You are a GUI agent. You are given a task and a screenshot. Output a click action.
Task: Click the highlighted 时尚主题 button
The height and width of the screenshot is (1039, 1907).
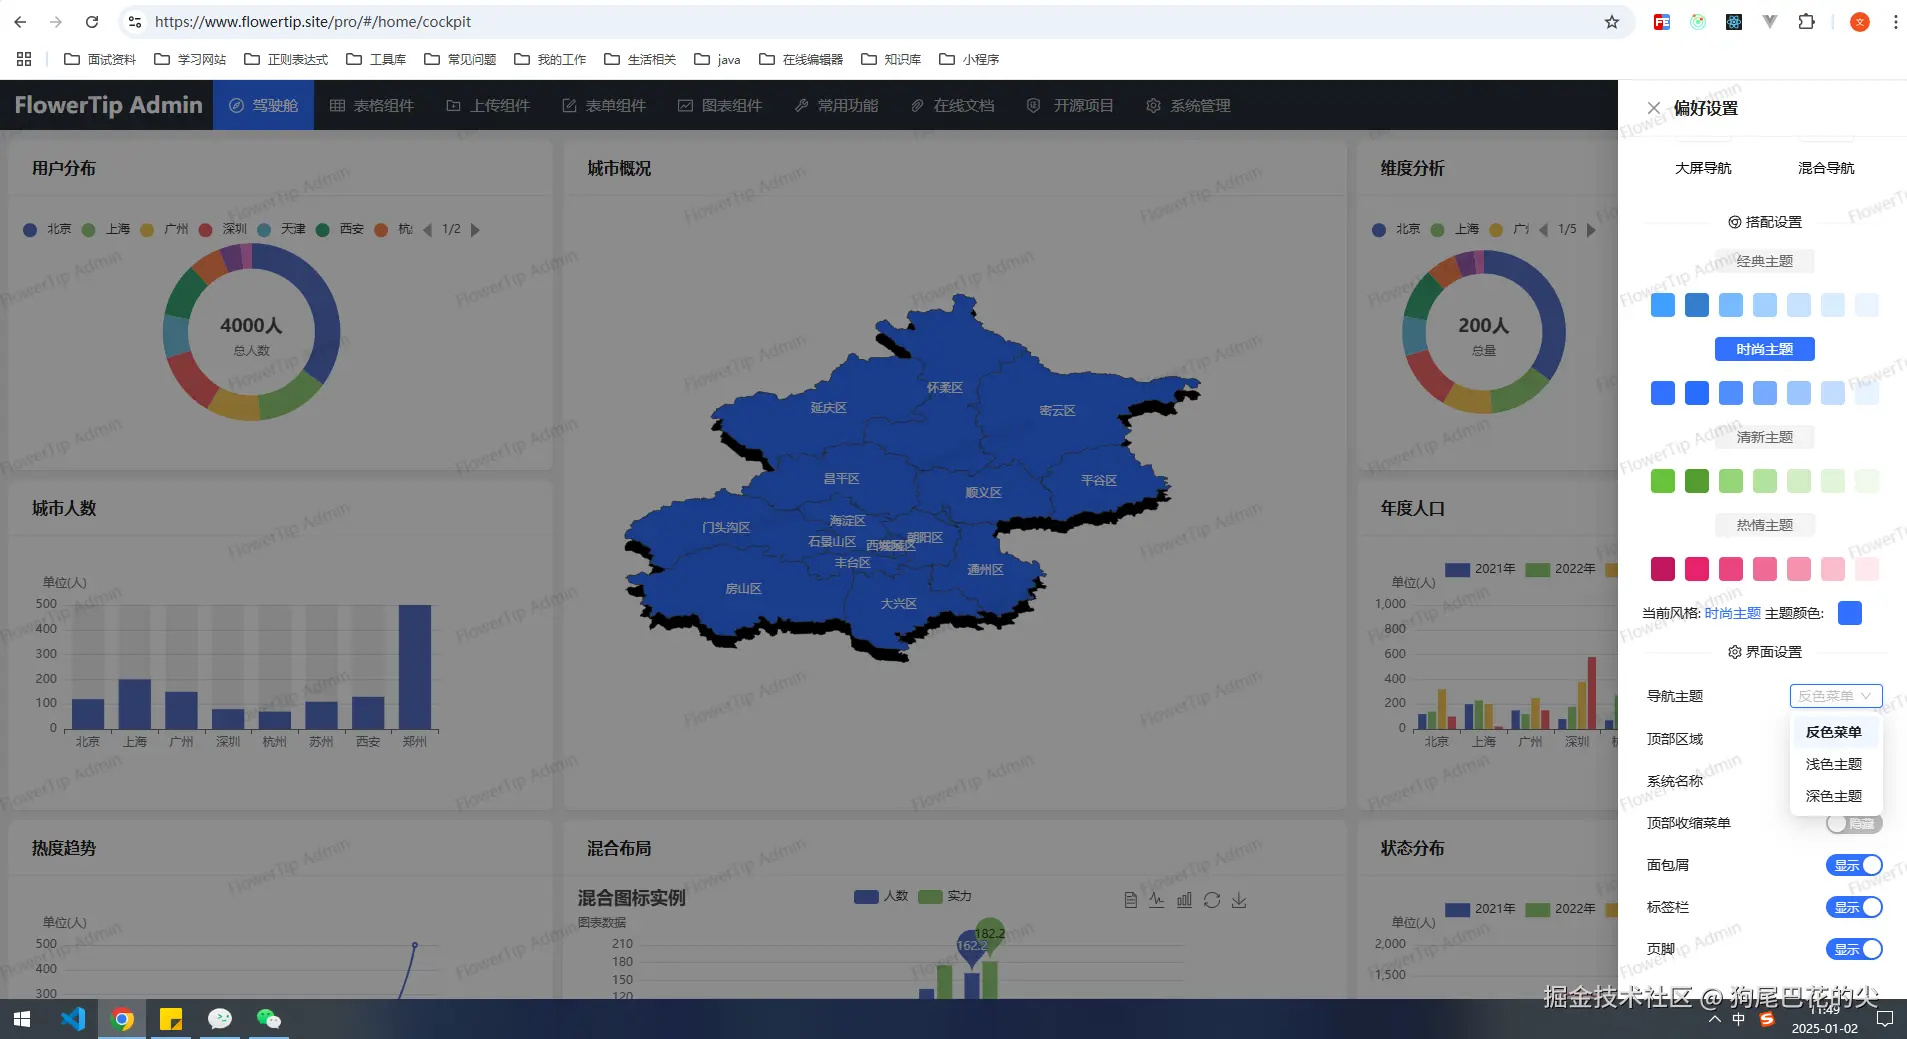tap(1764, 349)
